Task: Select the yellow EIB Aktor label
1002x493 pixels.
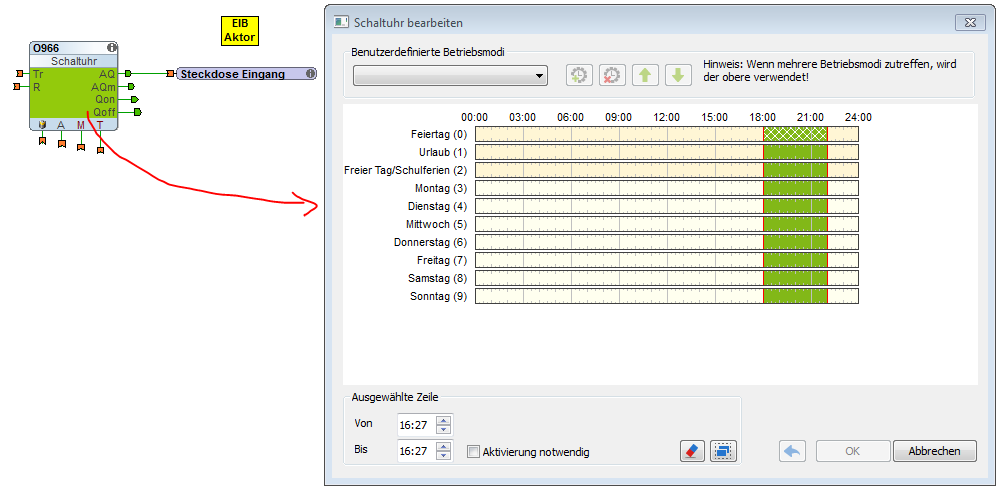Action: [240, 30]
